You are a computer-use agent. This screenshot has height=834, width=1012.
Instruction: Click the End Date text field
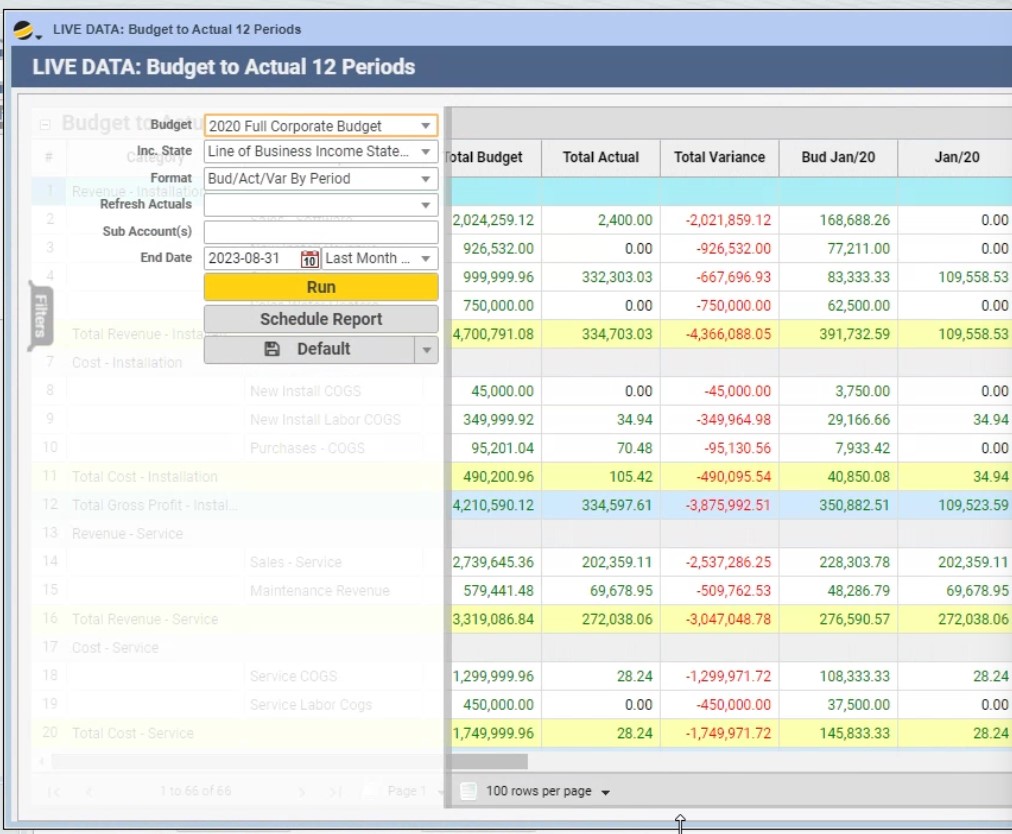[251, 258]
